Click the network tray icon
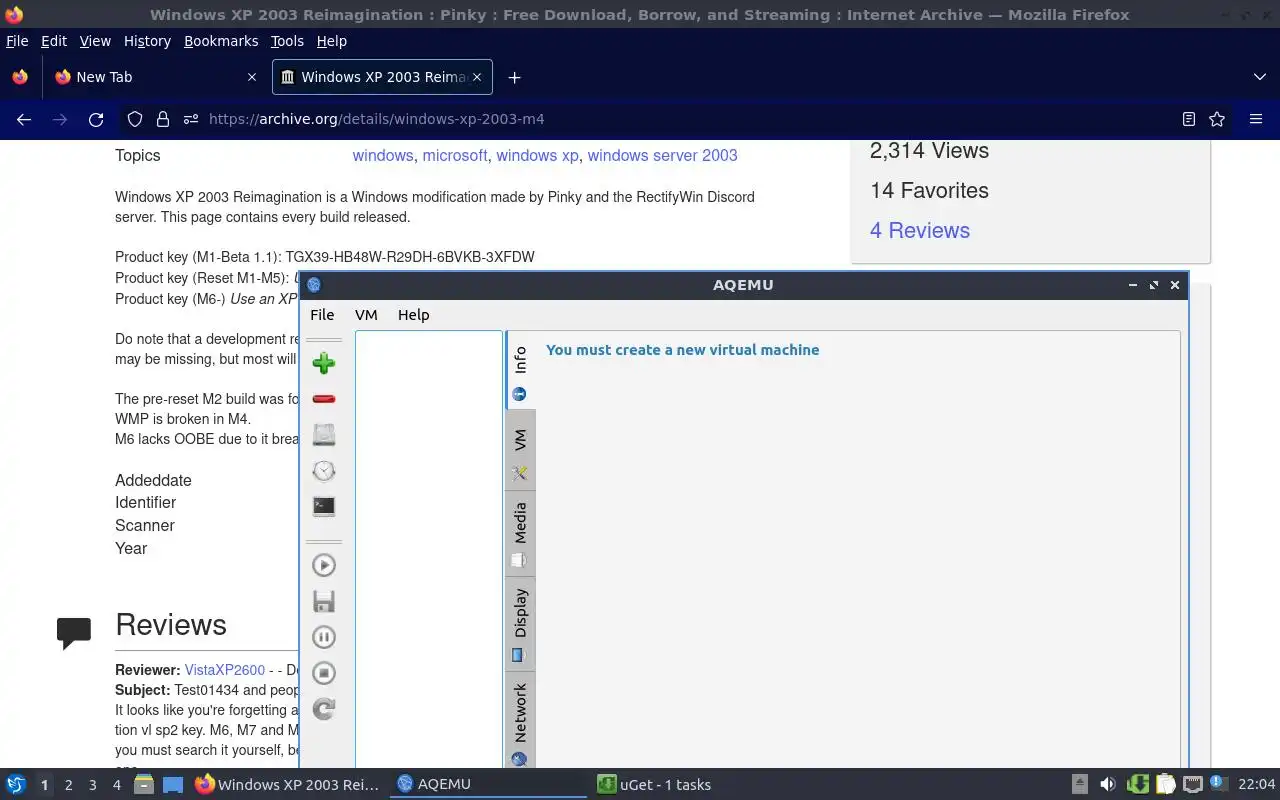Viewport: 1280px width, 800px height. pos(1192,785)
